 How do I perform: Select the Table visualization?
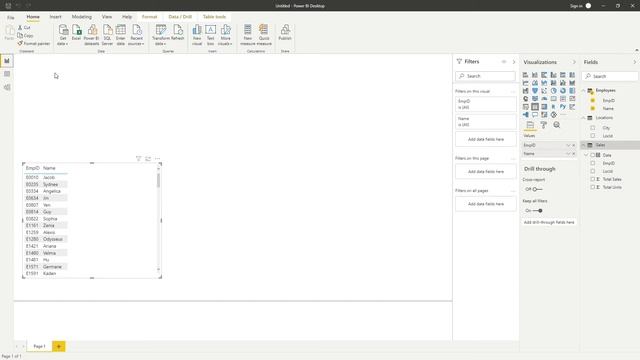click(535, 107)
